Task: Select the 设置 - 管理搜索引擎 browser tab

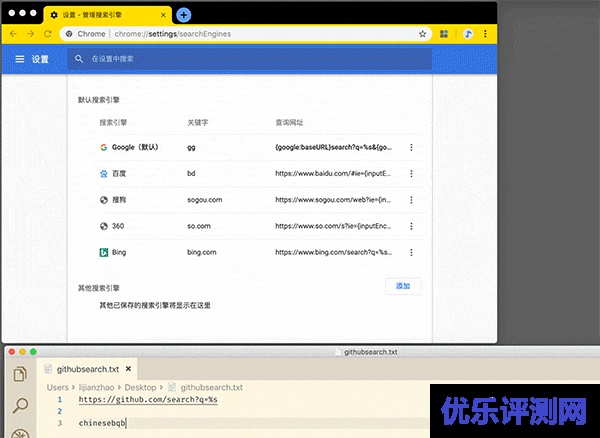Action: tap(105, 15)
